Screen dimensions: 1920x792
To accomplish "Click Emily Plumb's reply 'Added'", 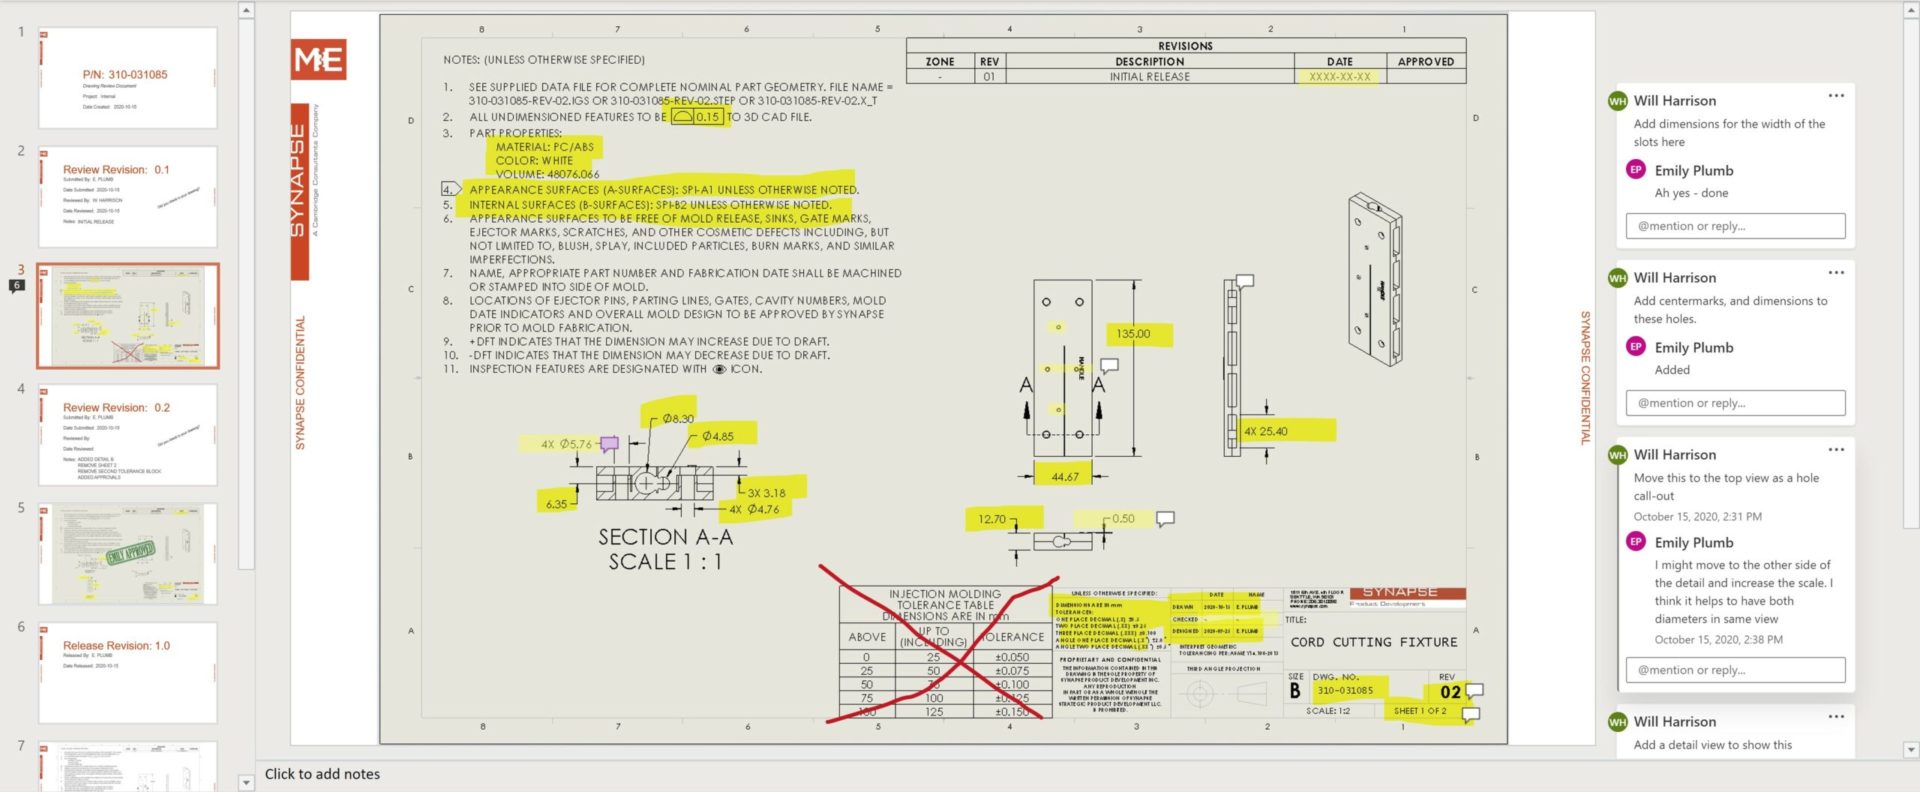I will (1672, 370).
